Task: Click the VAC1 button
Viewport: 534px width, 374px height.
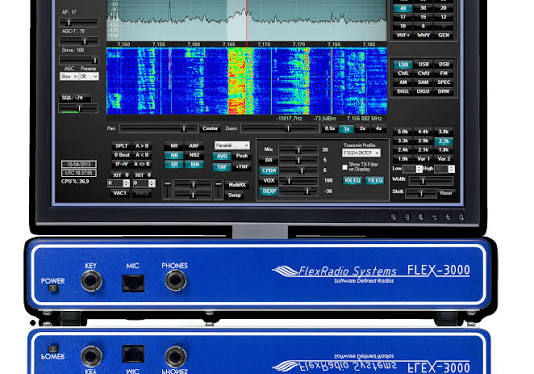Action: point(120,193)
